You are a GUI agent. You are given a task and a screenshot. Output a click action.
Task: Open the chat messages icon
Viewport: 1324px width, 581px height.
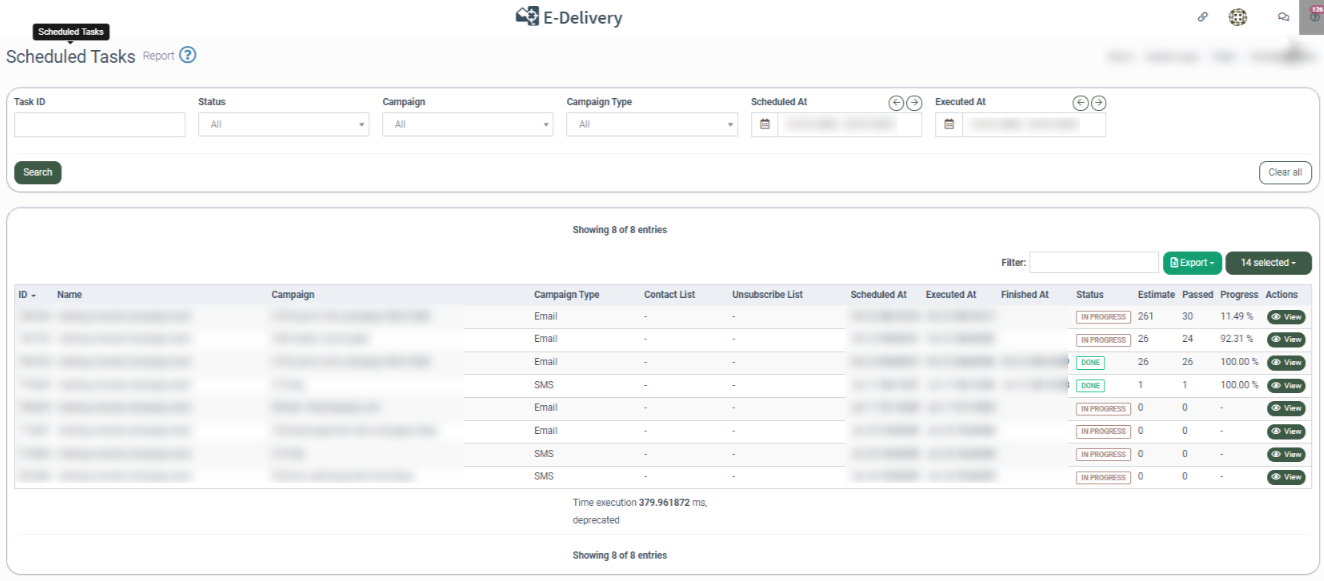click(1283, 17)
